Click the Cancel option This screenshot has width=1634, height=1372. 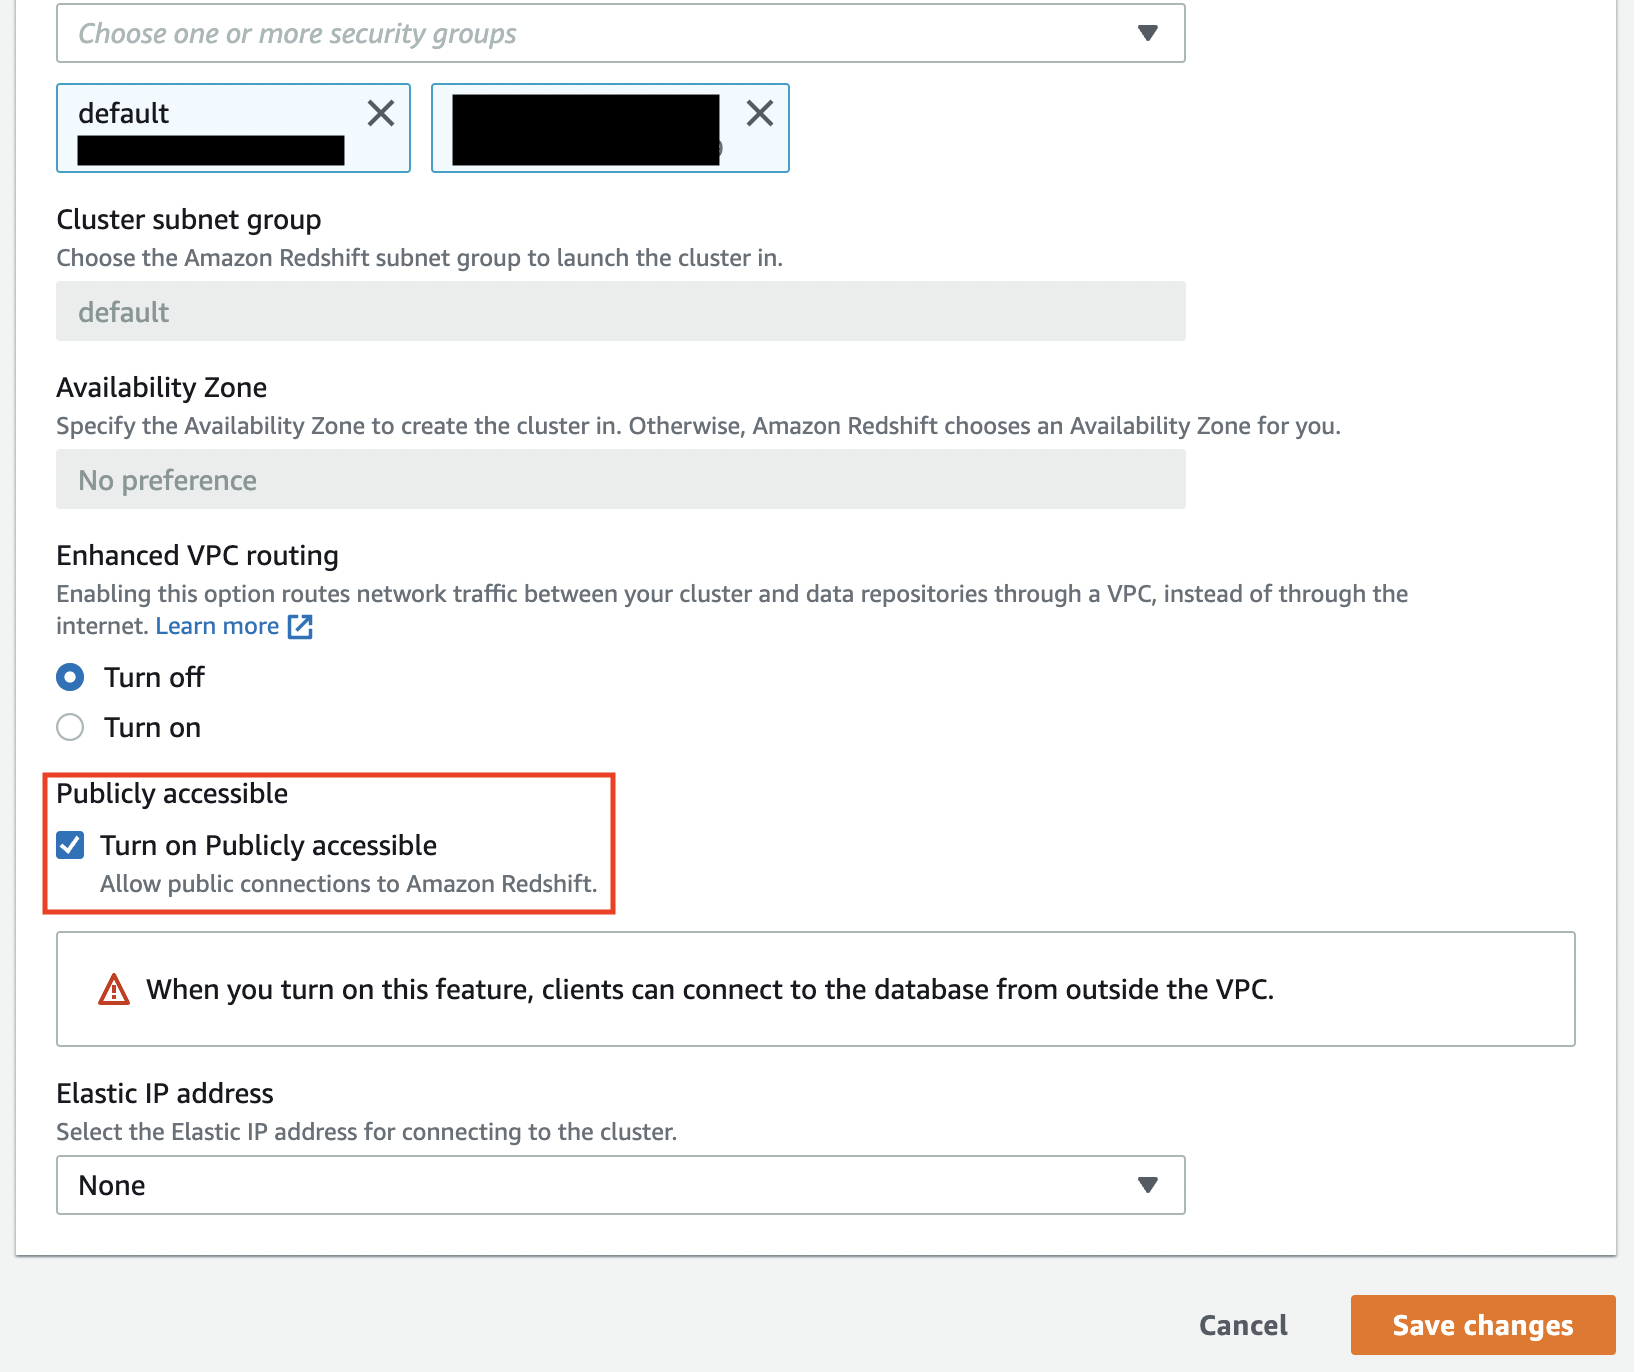(1242, 1324)
